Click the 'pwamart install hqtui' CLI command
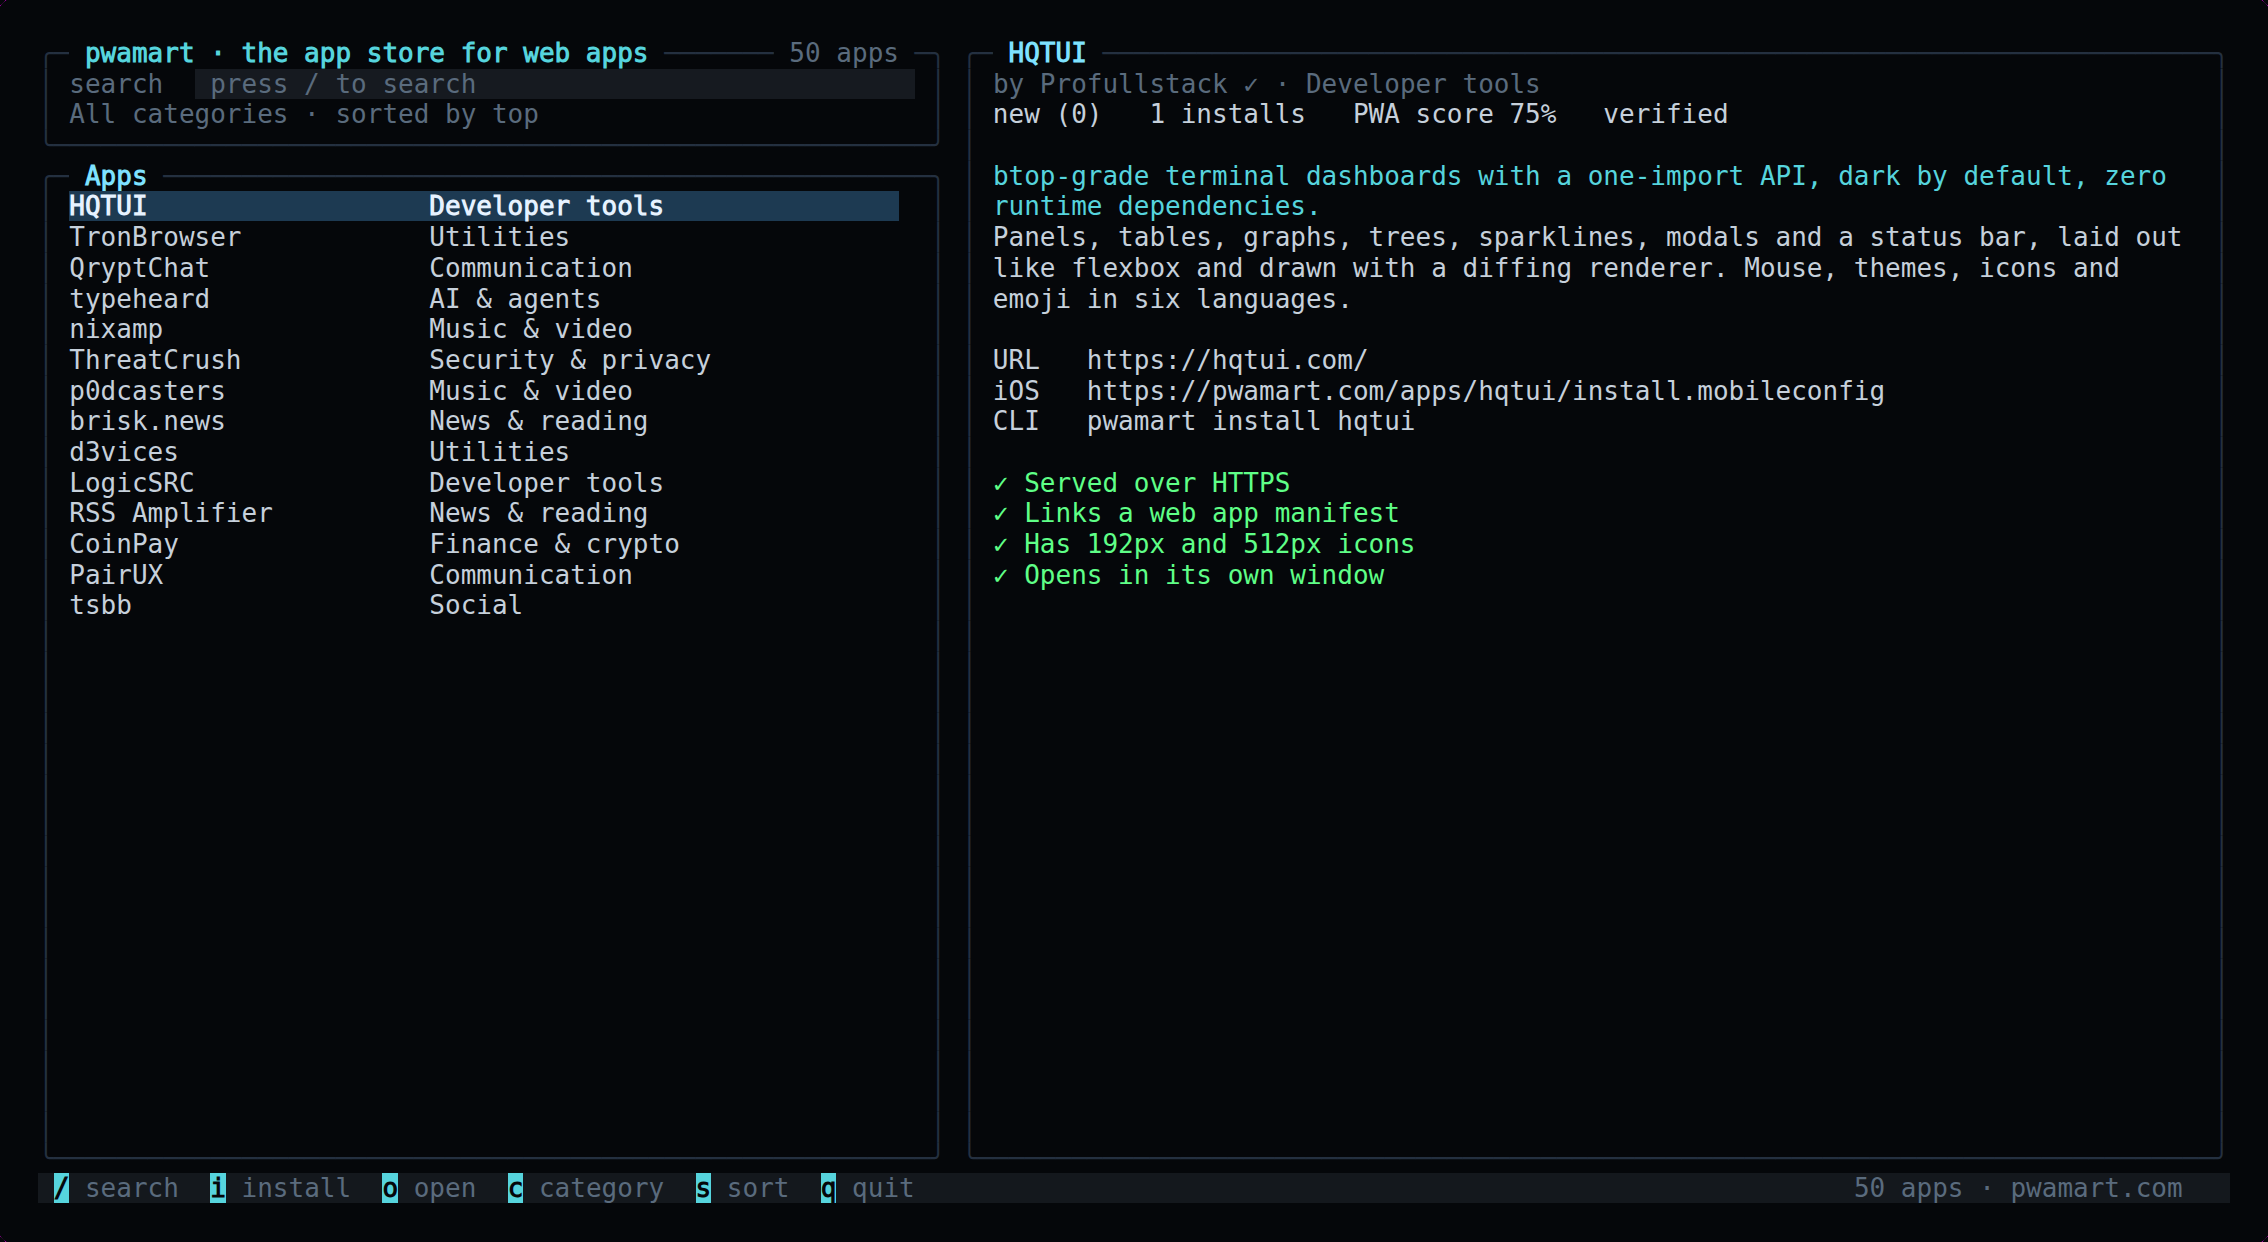Viewport: 2268px width, 1242px height. (x=1250, y=421)
